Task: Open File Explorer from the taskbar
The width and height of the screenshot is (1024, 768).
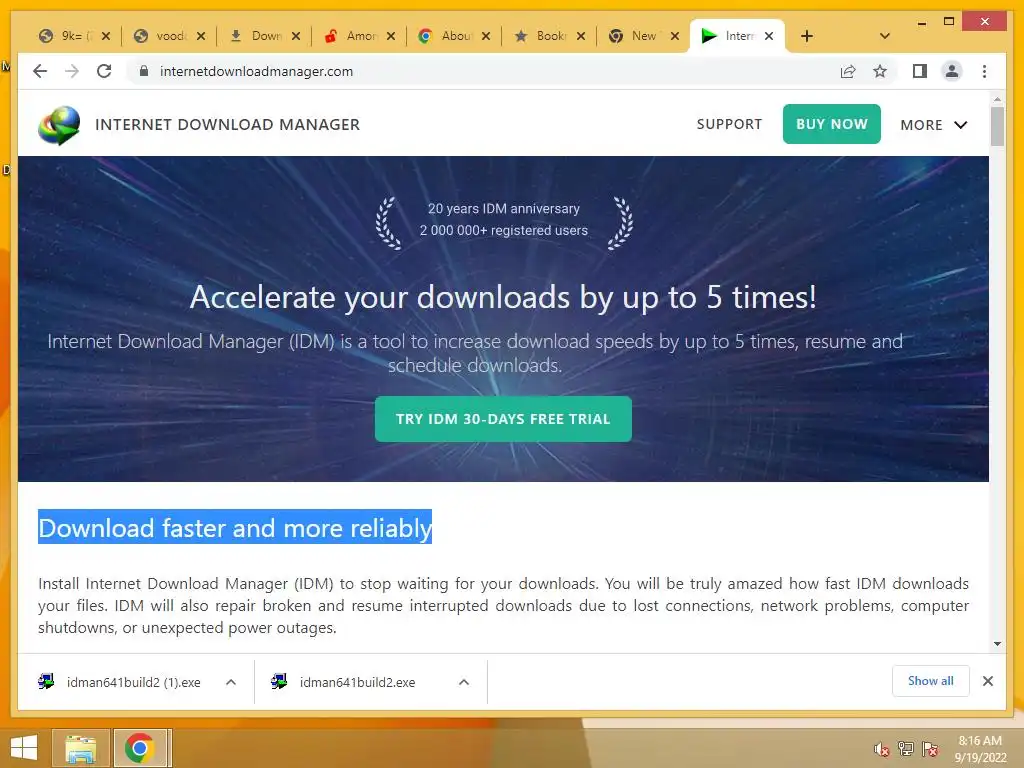Action: coord(80,748)
